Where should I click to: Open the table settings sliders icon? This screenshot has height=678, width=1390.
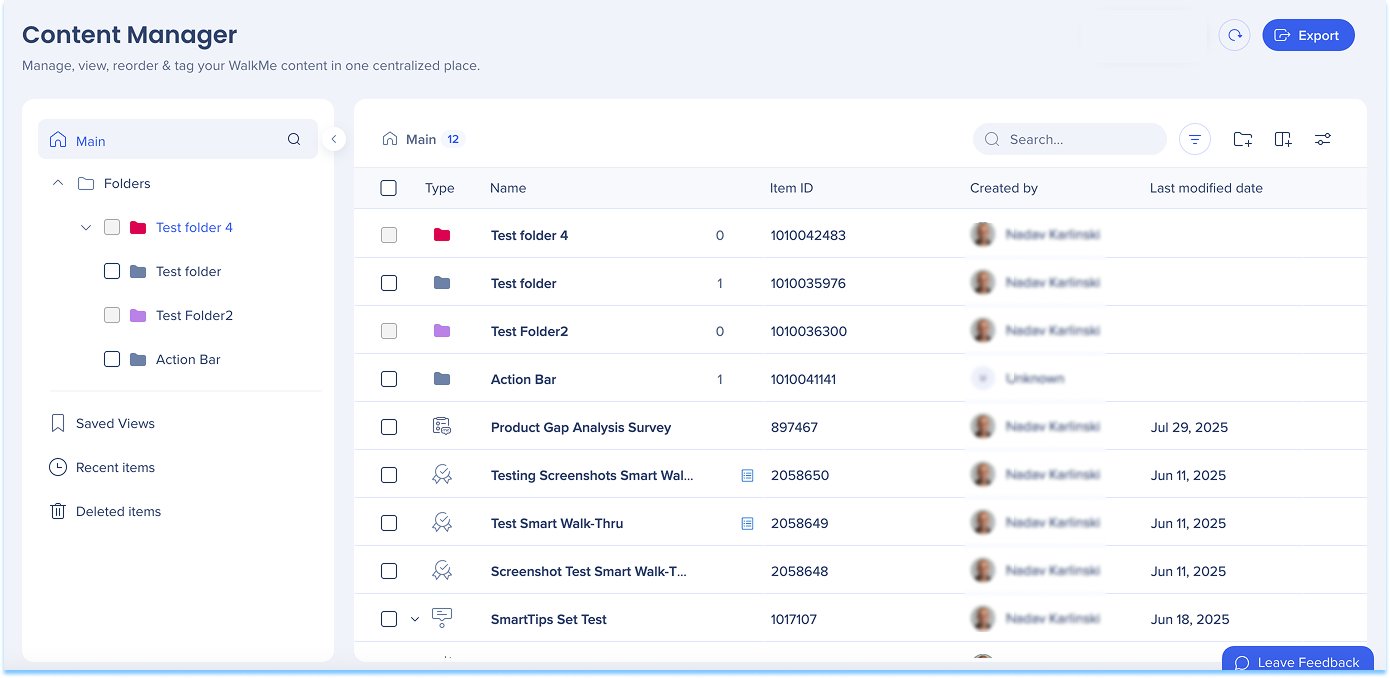click(1322, 140)
